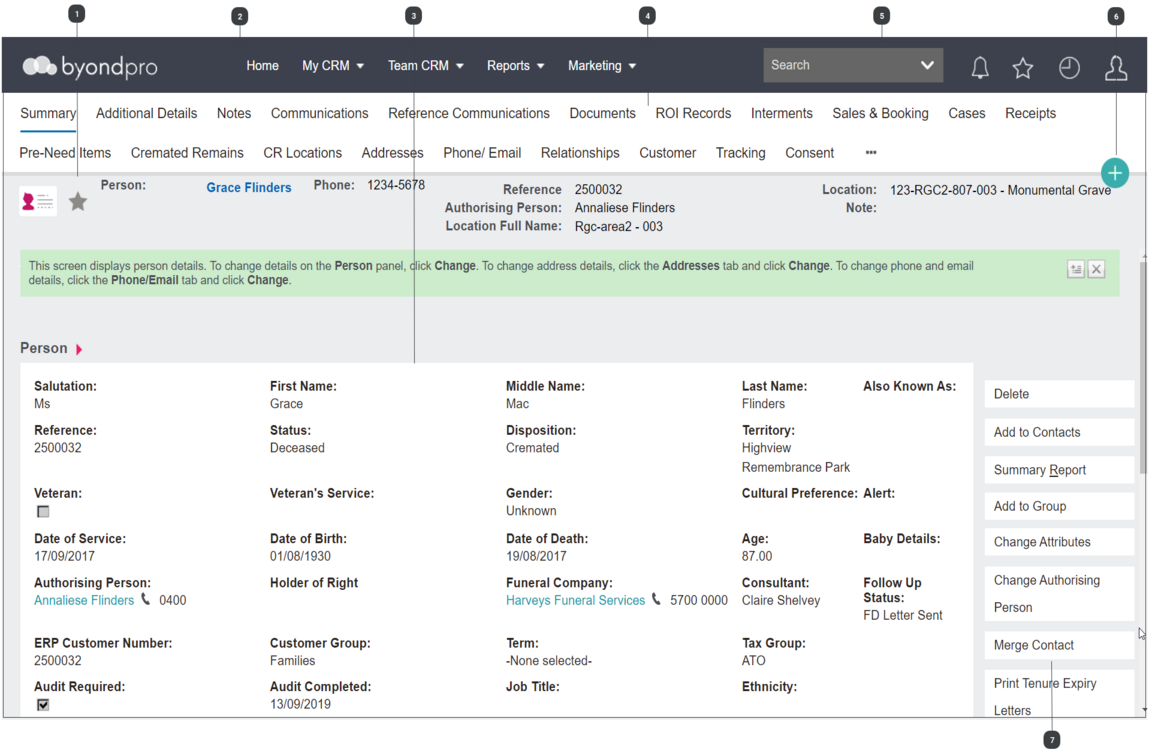Click the Add to Group button

[1059, 506]
